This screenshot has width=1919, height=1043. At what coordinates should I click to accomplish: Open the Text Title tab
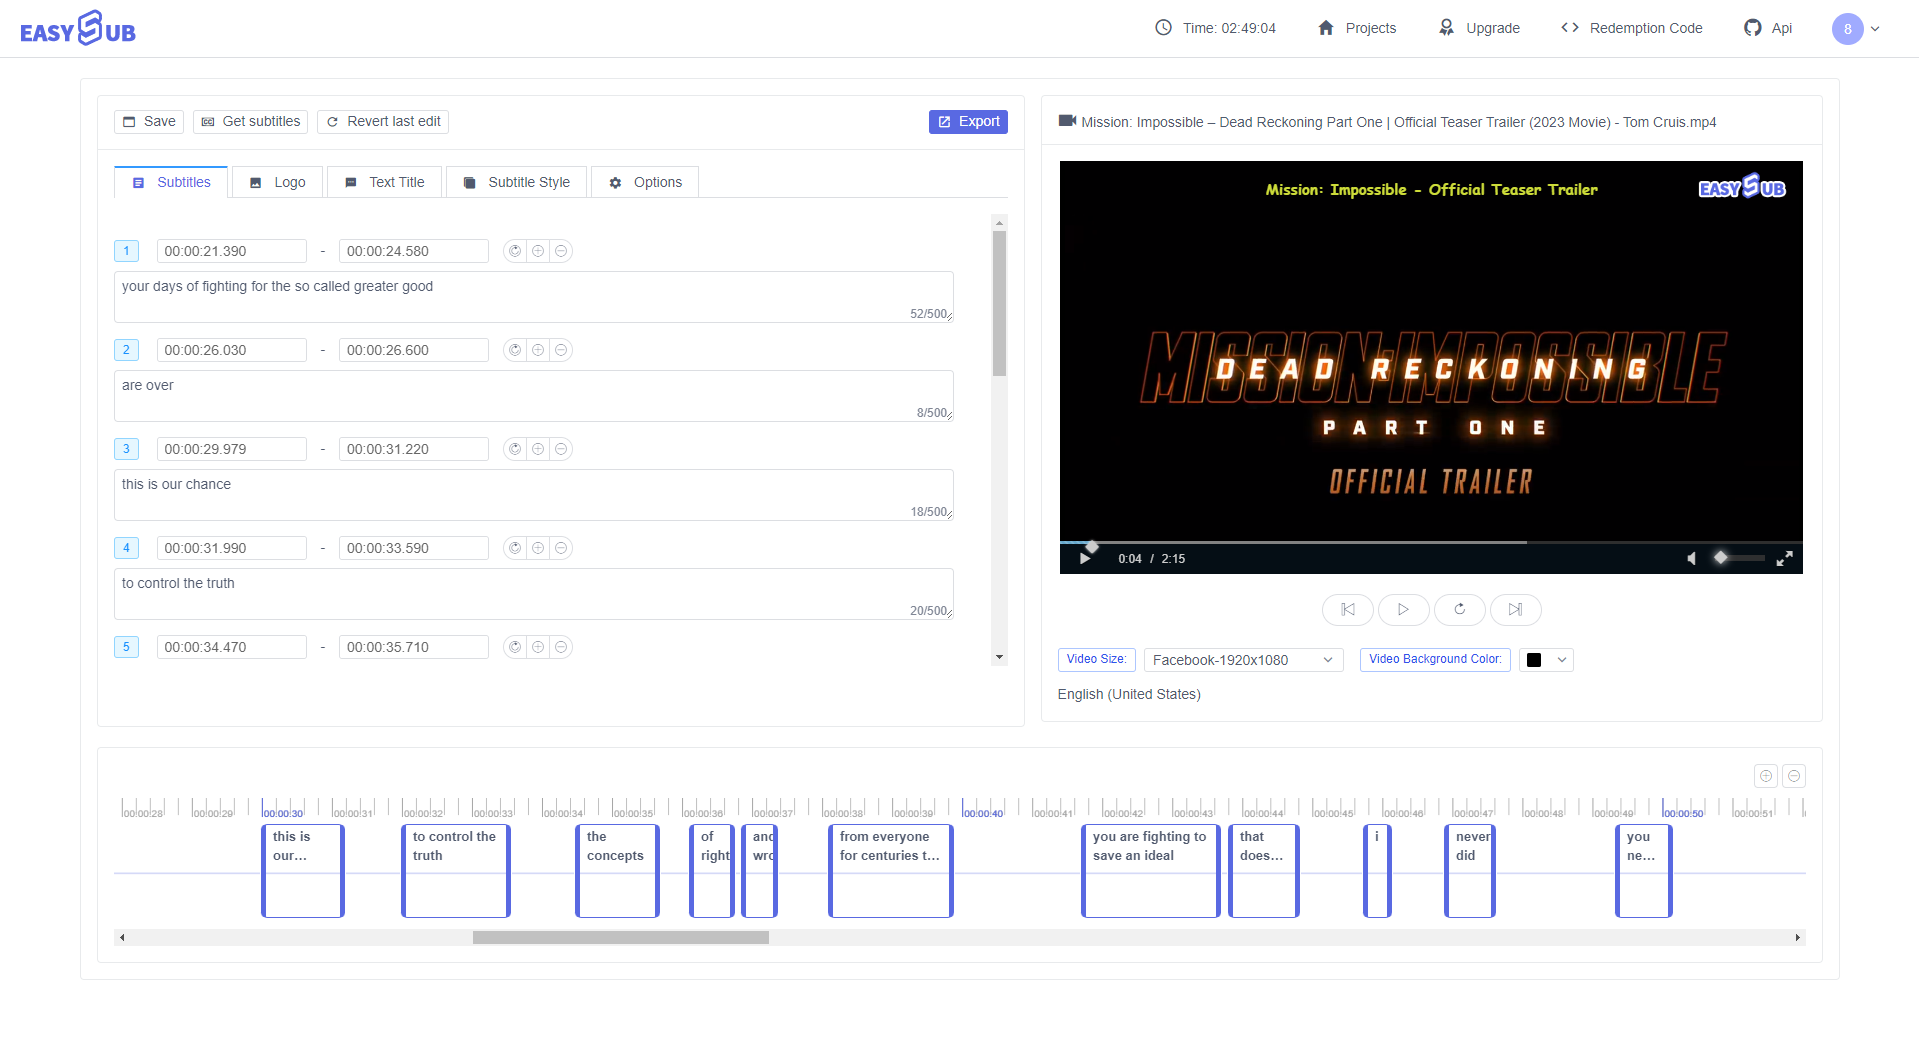(385, 182)
